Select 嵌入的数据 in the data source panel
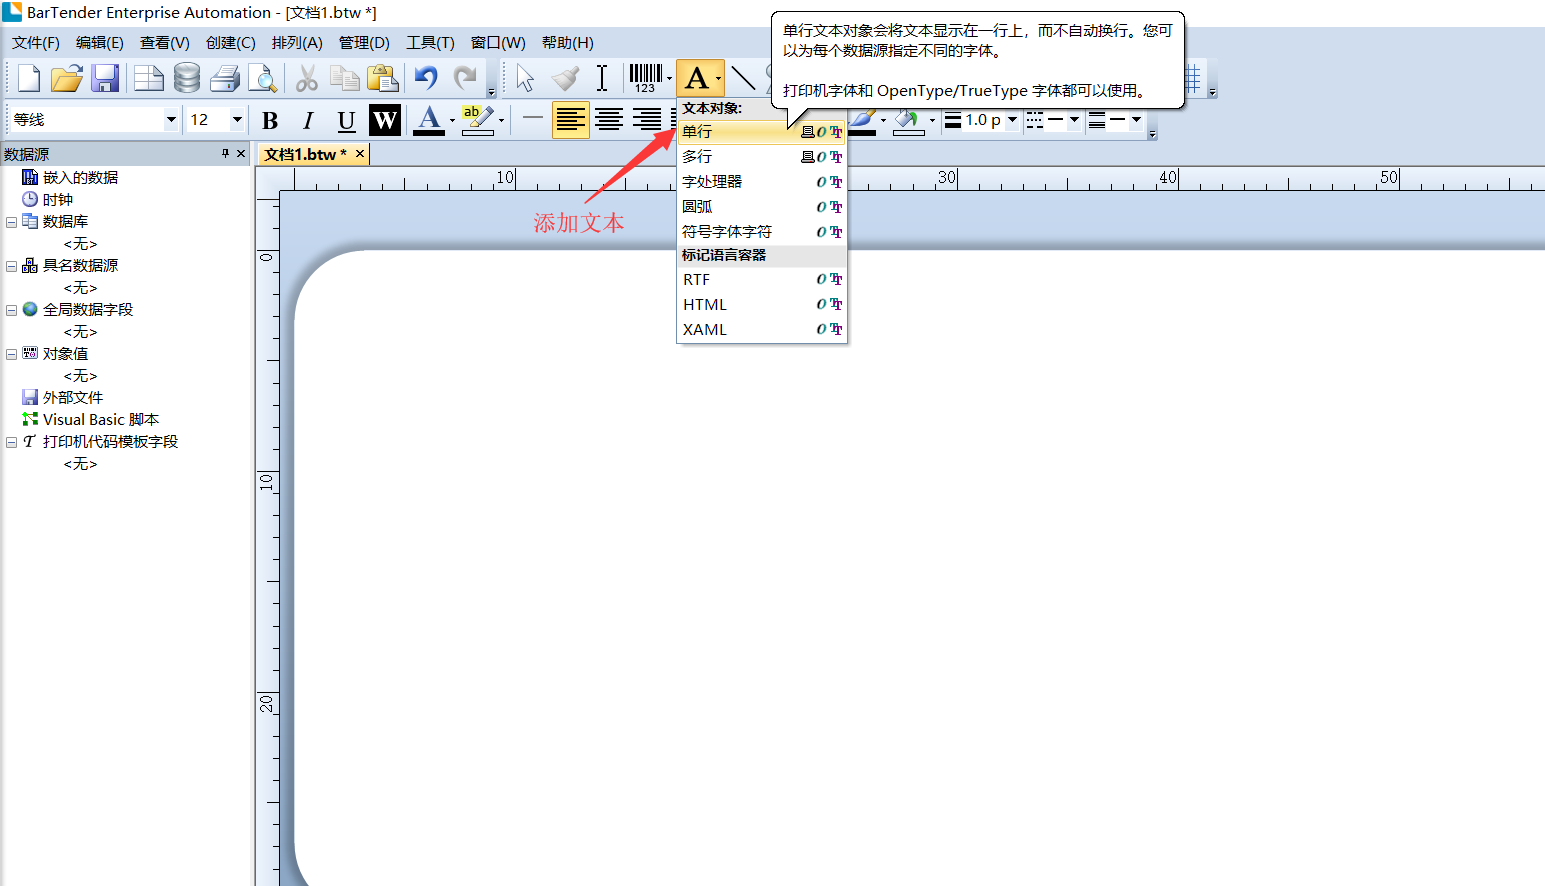Image resolution: width=1545 pixels, height=886 pixels. click(80, 178)
